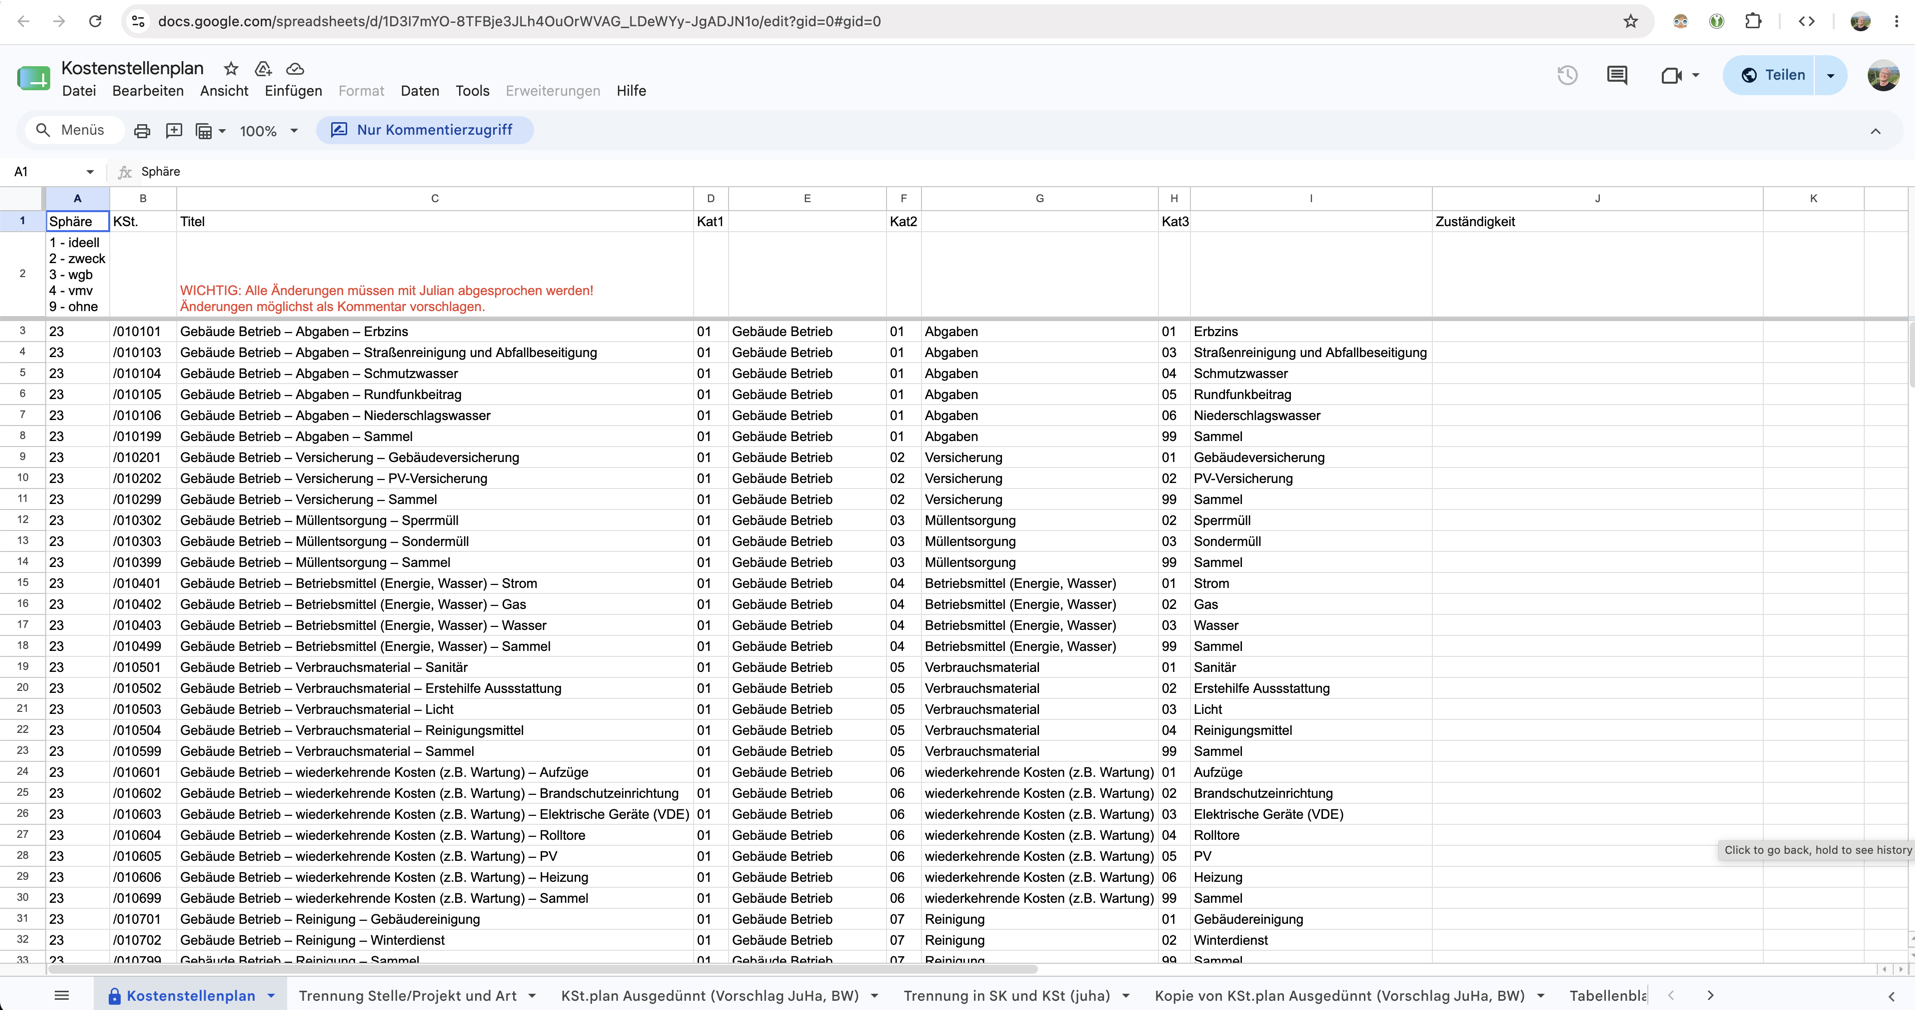
Task: Click the document title Kostenstellenplan
Action: [x=132, y=68]
